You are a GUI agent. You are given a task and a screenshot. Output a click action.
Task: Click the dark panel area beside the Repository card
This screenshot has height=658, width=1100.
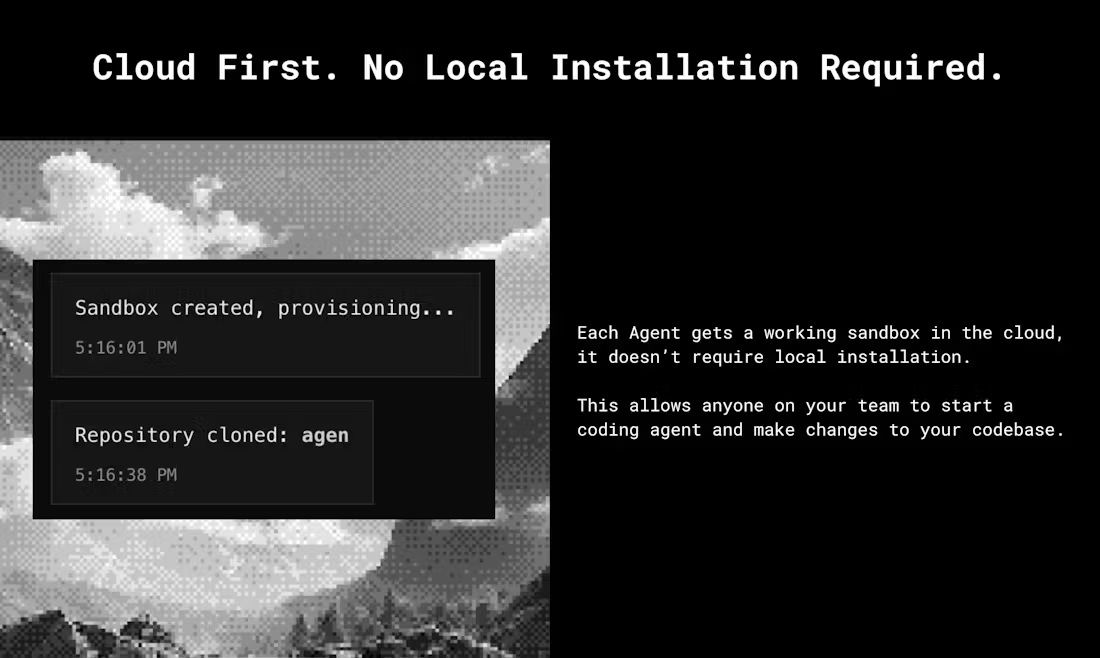pyautogui.click(x=434, y=452)
